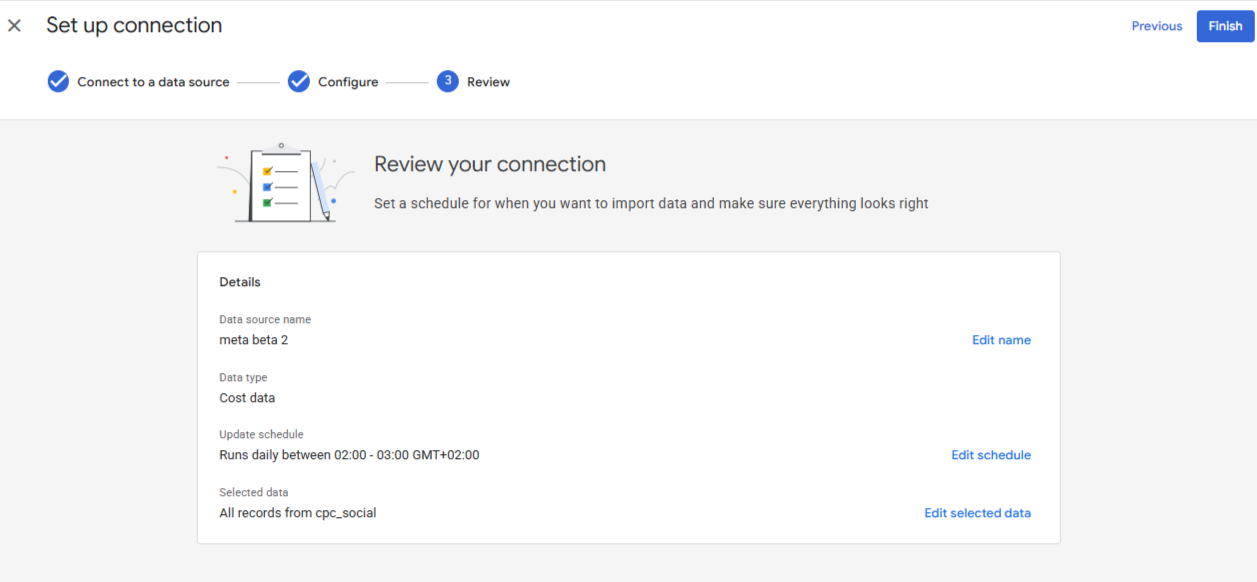Image resolution: width=1257 pixels, height=582 pixels.
Task: Close the Set up connection dialog
Action: (14, 26)
